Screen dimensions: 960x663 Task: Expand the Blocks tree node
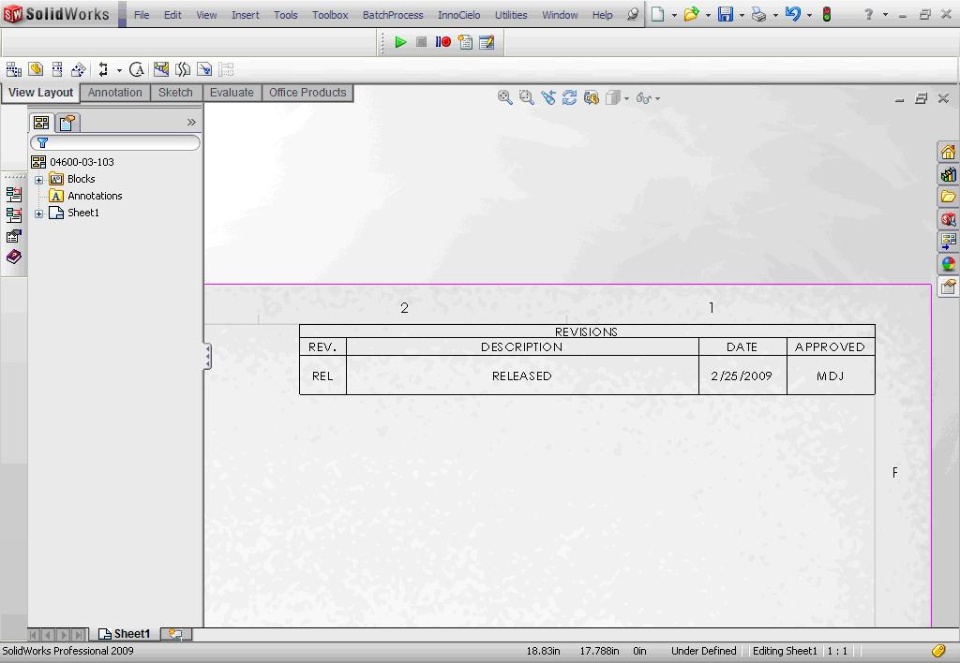[39, 179]
